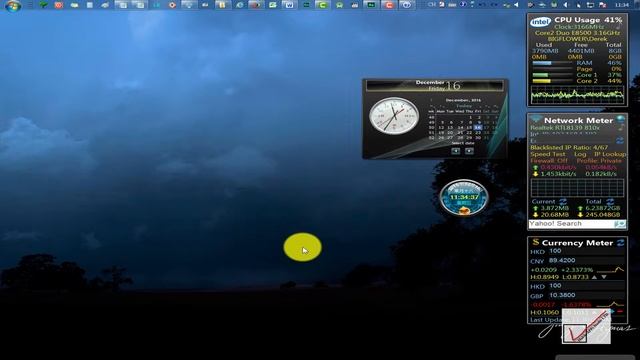Open Speed Test in Network Meter
The width and height of the screenshot is (640, 360).
click(548, 154)
